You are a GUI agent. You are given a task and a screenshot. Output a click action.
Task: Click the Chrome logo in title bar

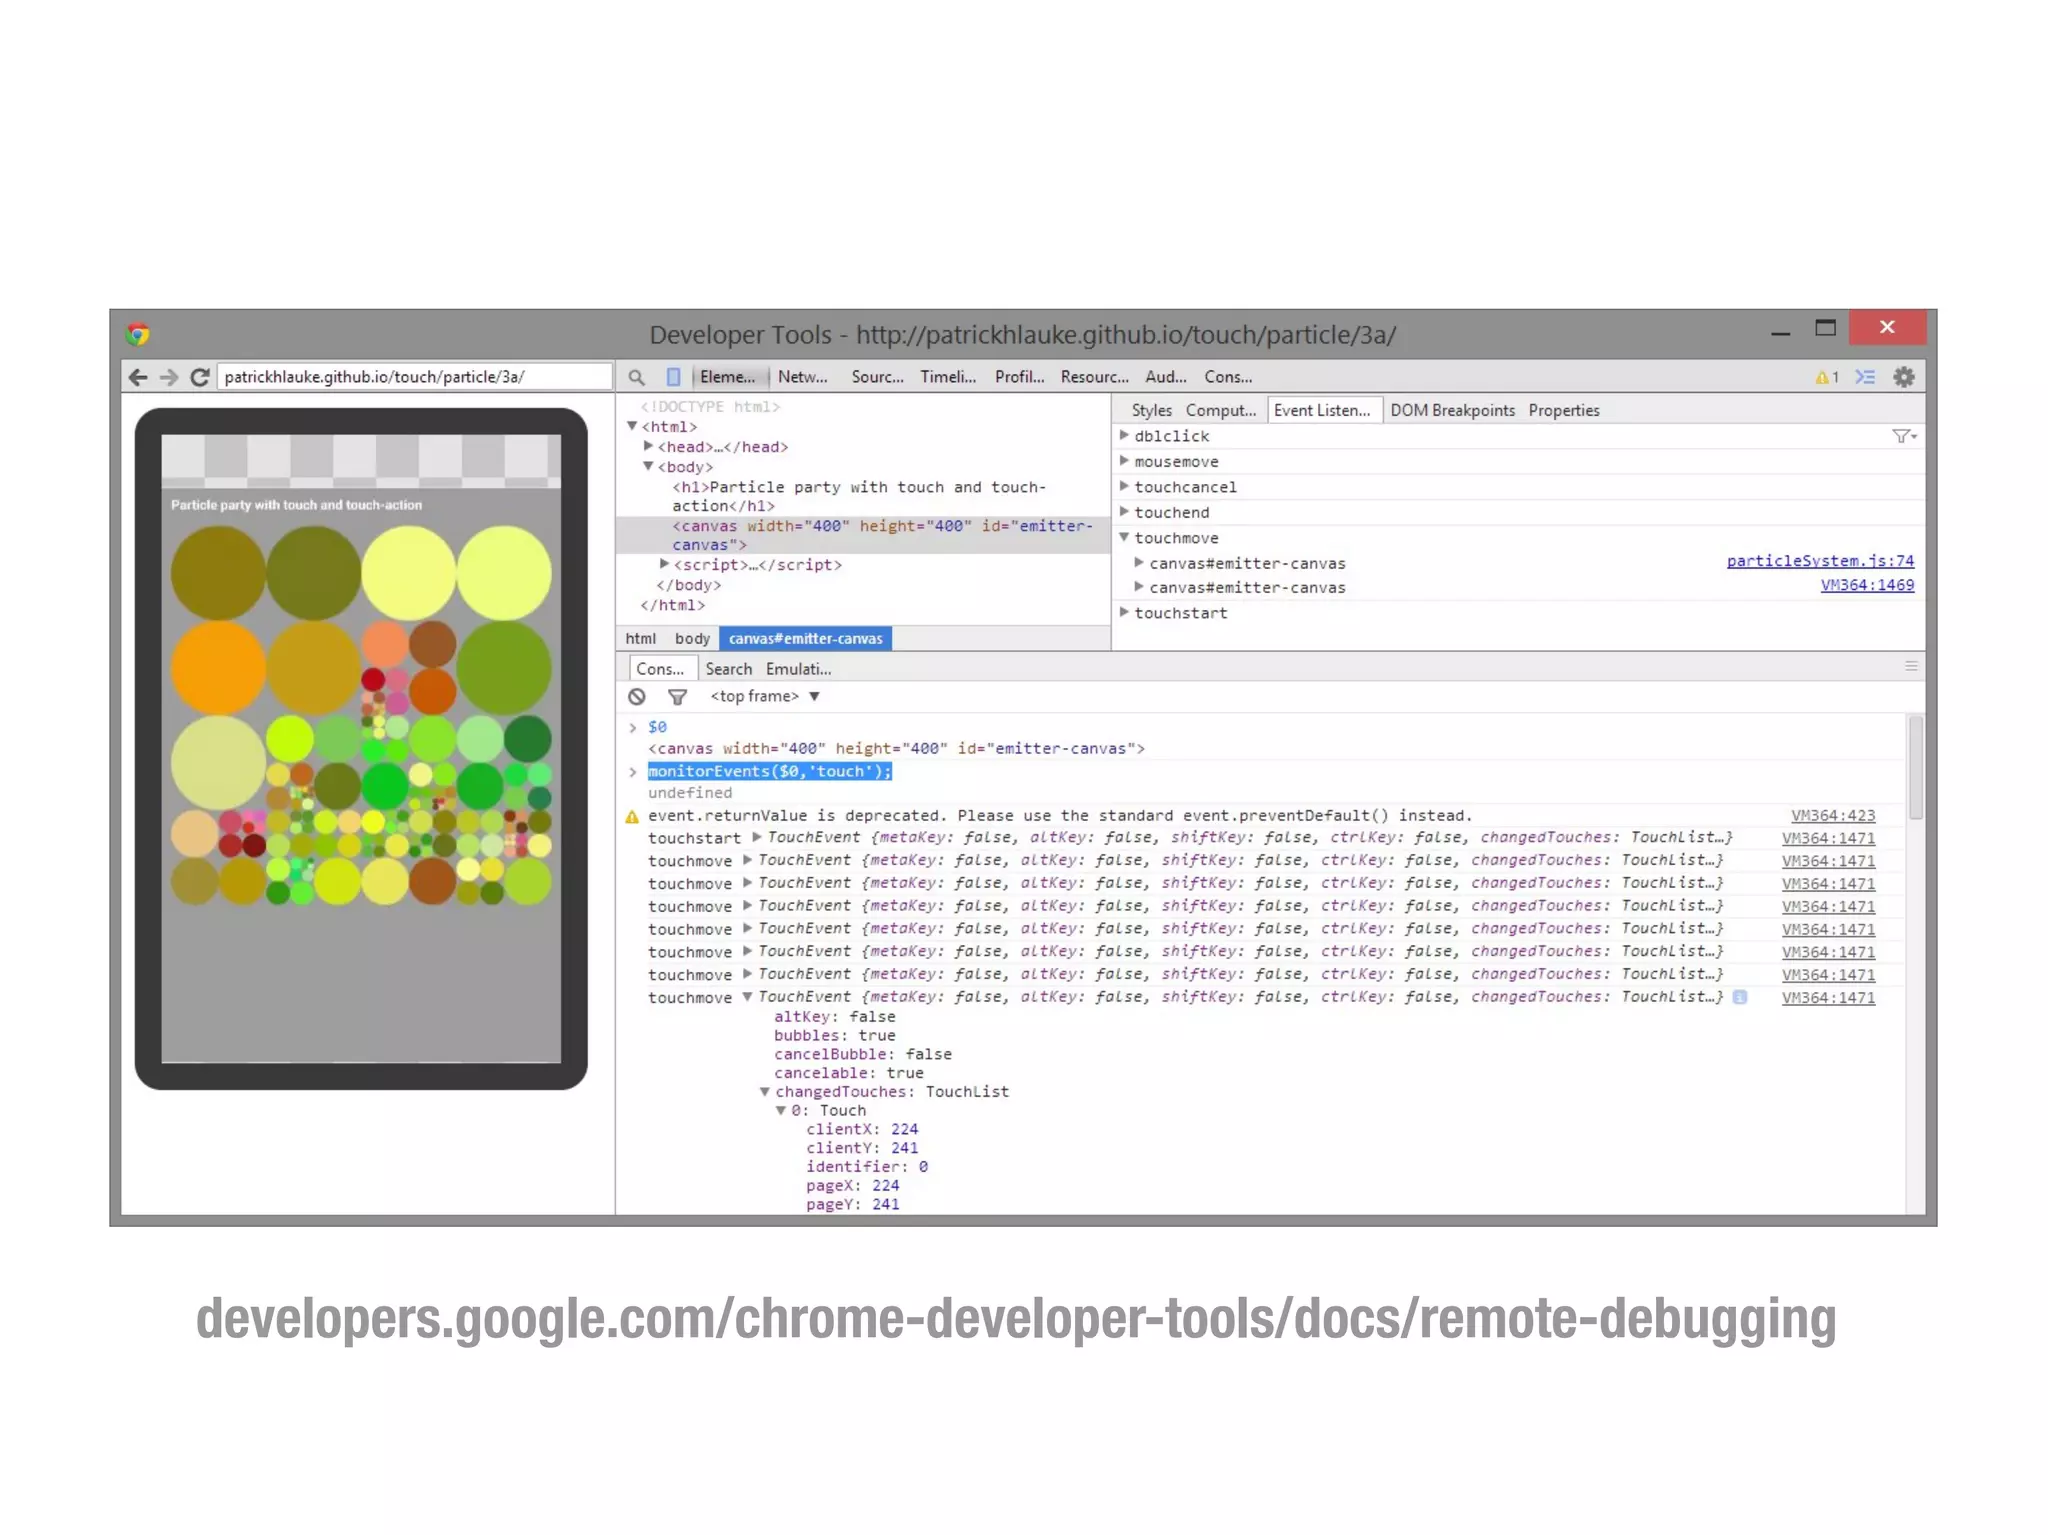click(138, 334)
